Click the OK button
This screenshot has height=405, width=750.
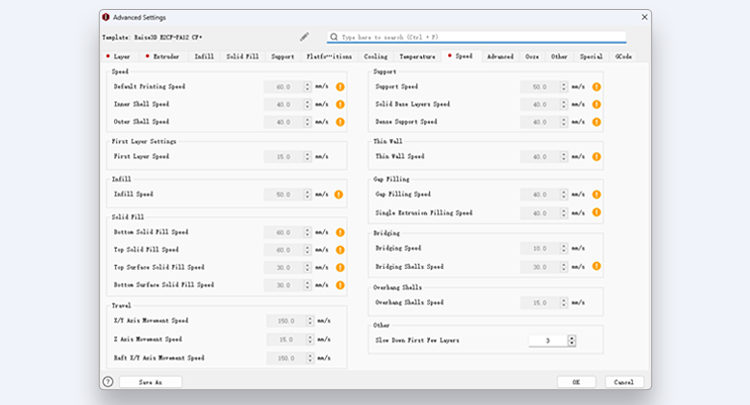click(x=576, y=381)
